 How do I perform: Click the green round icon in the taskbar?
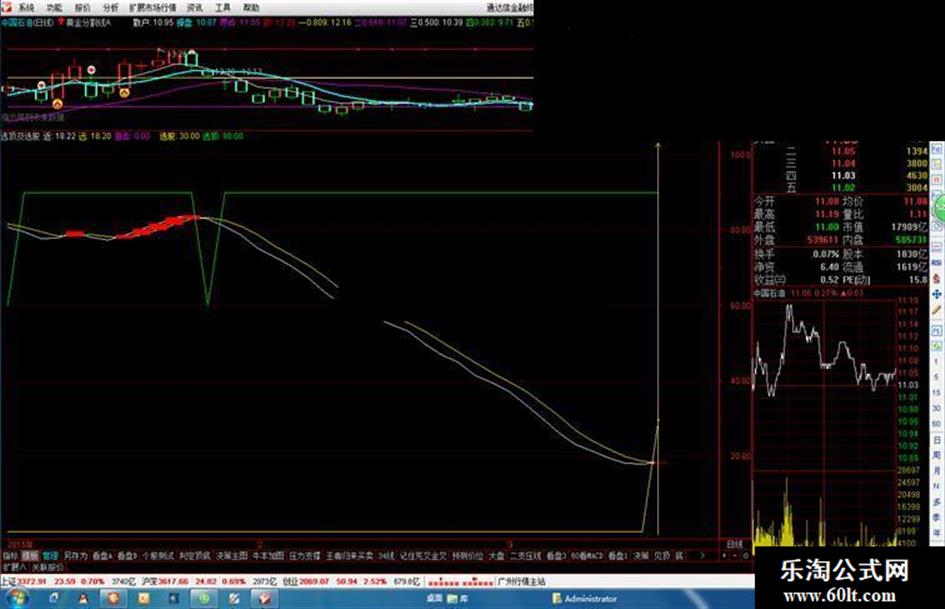(204, 598)
